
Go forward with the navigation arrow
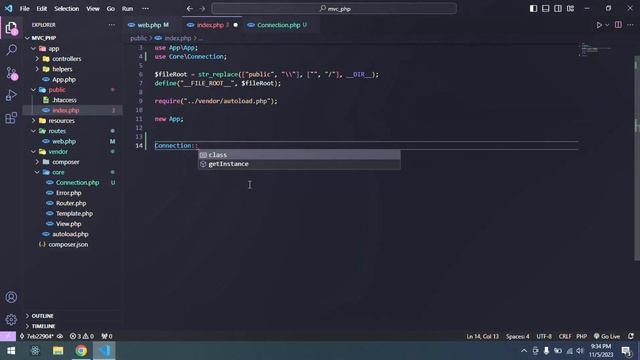202,9
